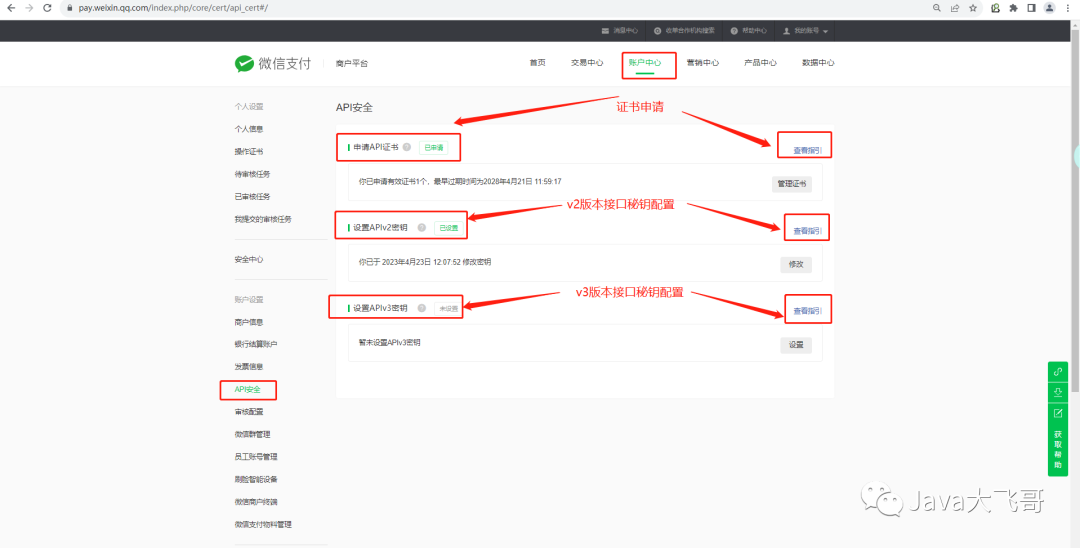Reload the page with the refresh icon

tap(47, 8)
